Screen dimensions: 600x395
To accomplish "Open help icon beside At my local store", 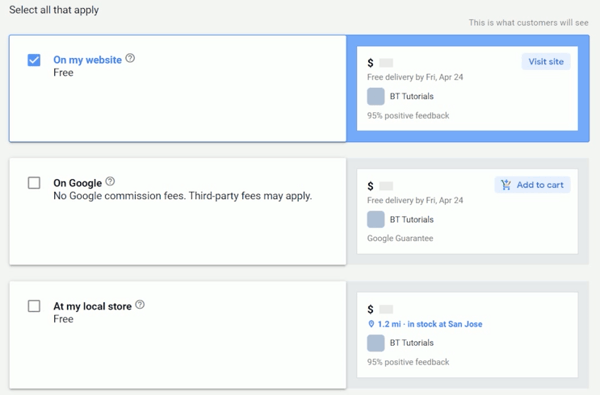I will [x=140, y=305].
